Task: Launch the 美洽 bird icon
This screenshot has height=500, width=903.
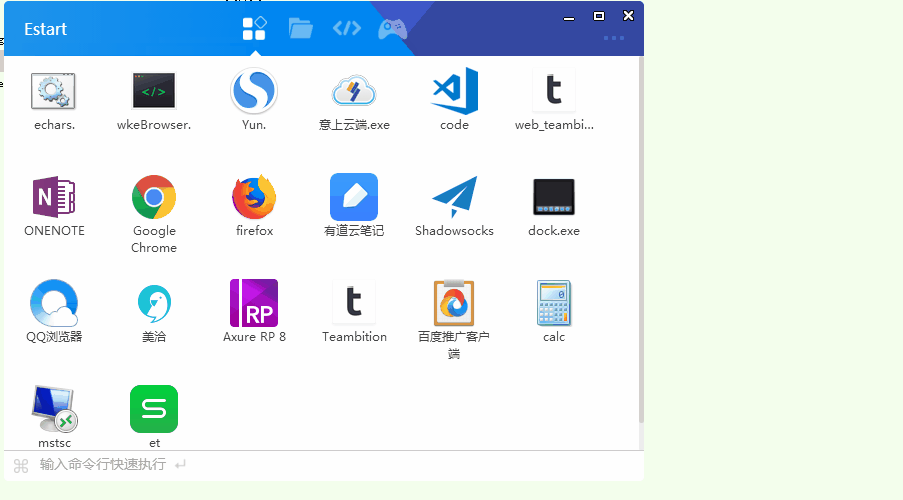Action: 154,303
